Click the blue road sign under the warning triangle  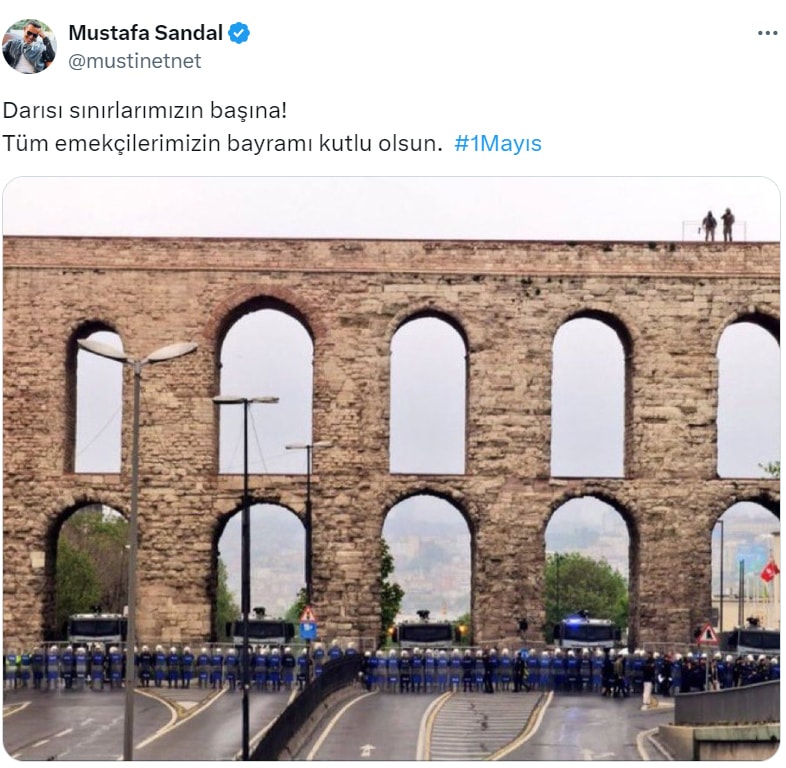tap(308, 631)
